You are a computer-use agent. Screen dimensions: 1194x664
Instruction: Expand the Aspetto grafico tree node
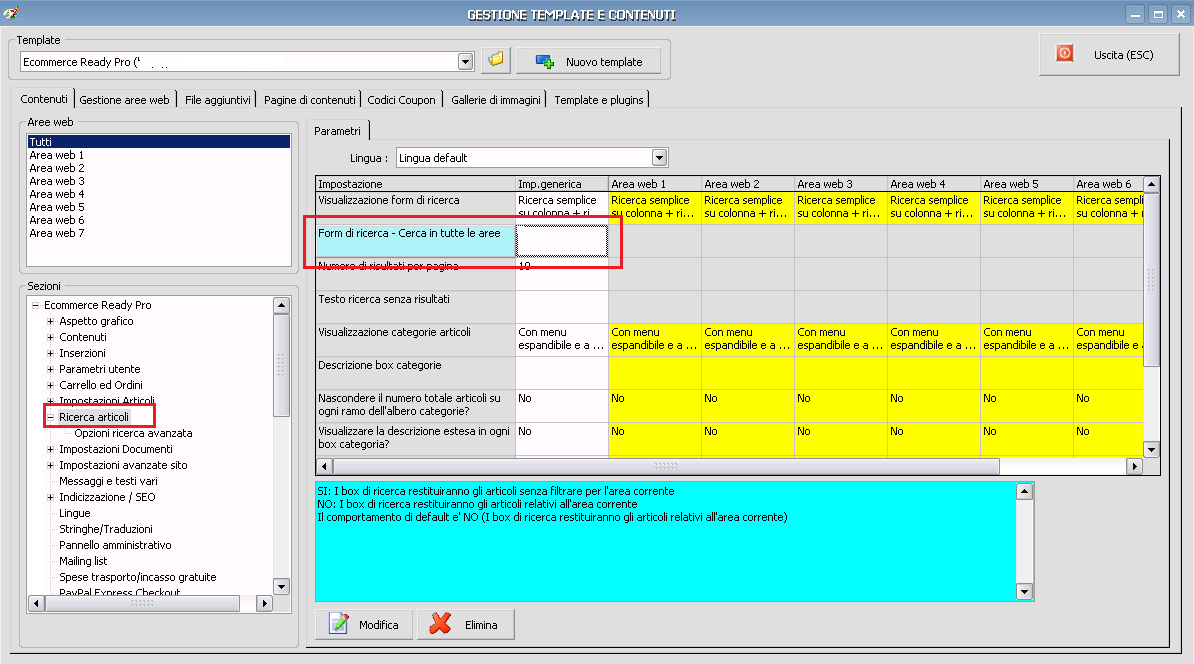51,321
